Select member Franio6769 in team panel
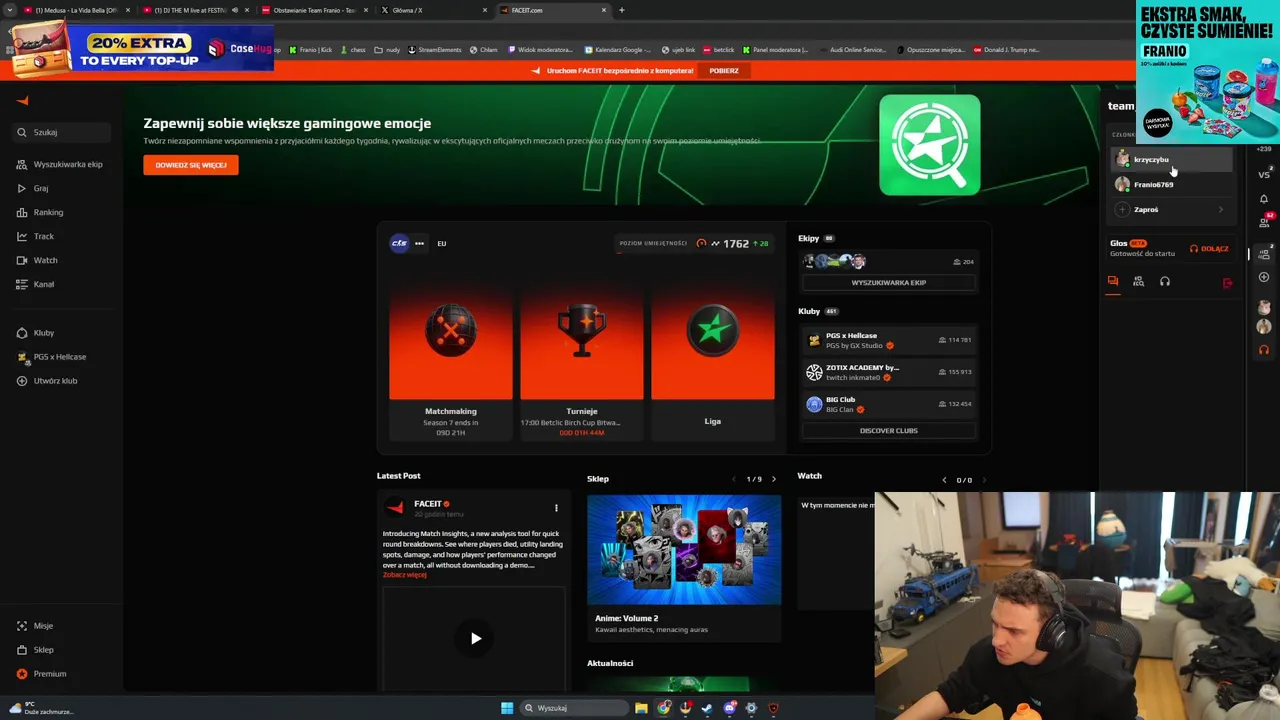This screenshot has width=1280, height=720. 1171,185
